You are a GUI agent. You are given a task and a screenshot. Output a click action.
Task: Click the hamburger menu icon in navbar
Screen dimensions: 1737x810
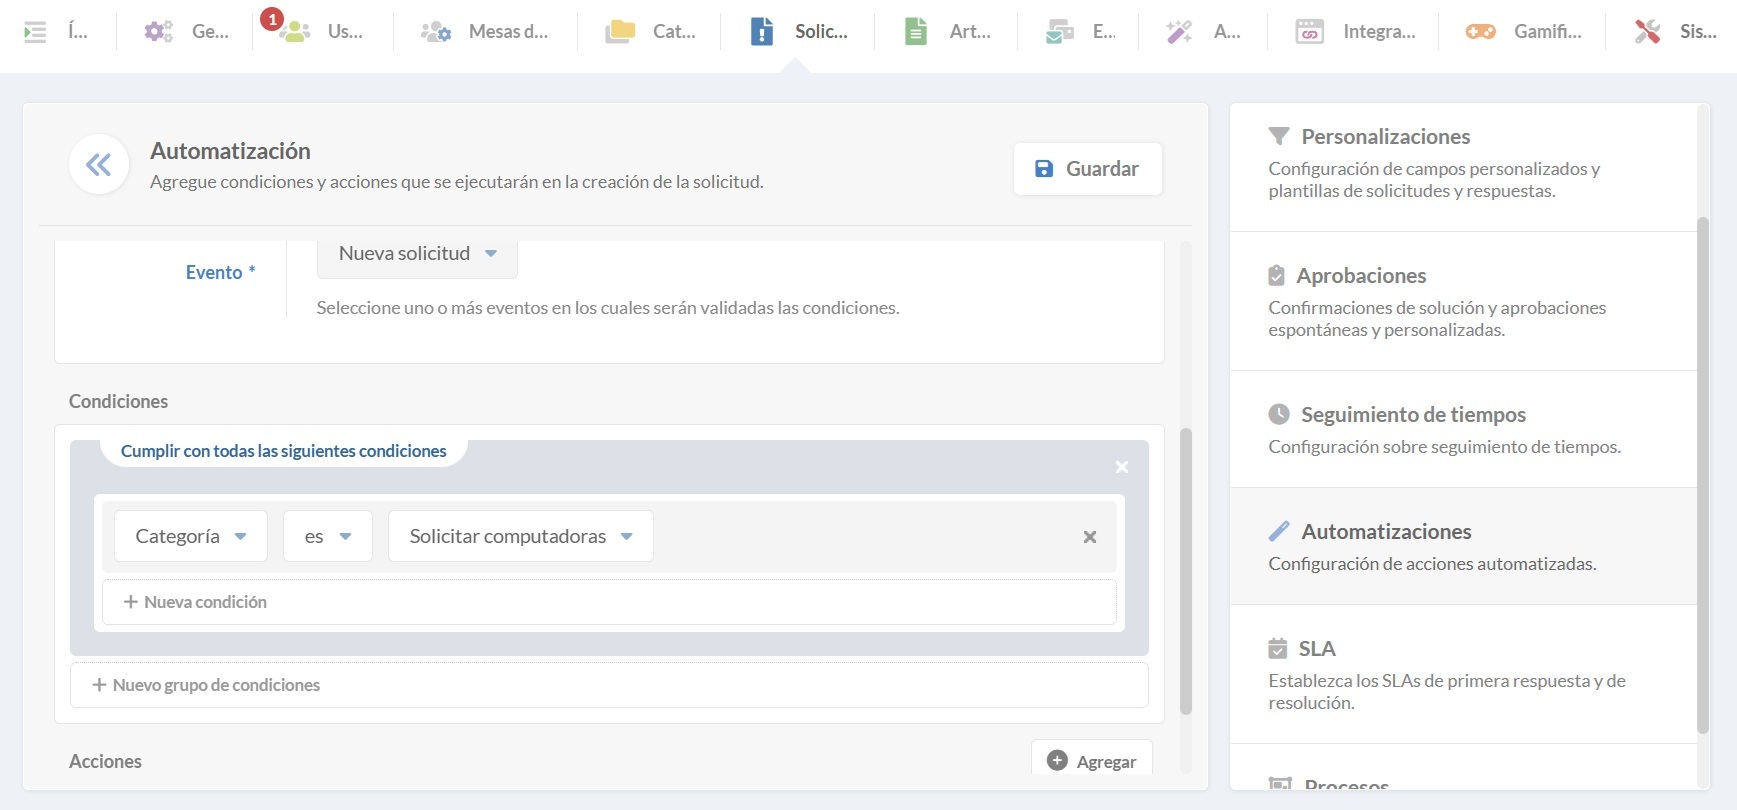pos(35,32)
